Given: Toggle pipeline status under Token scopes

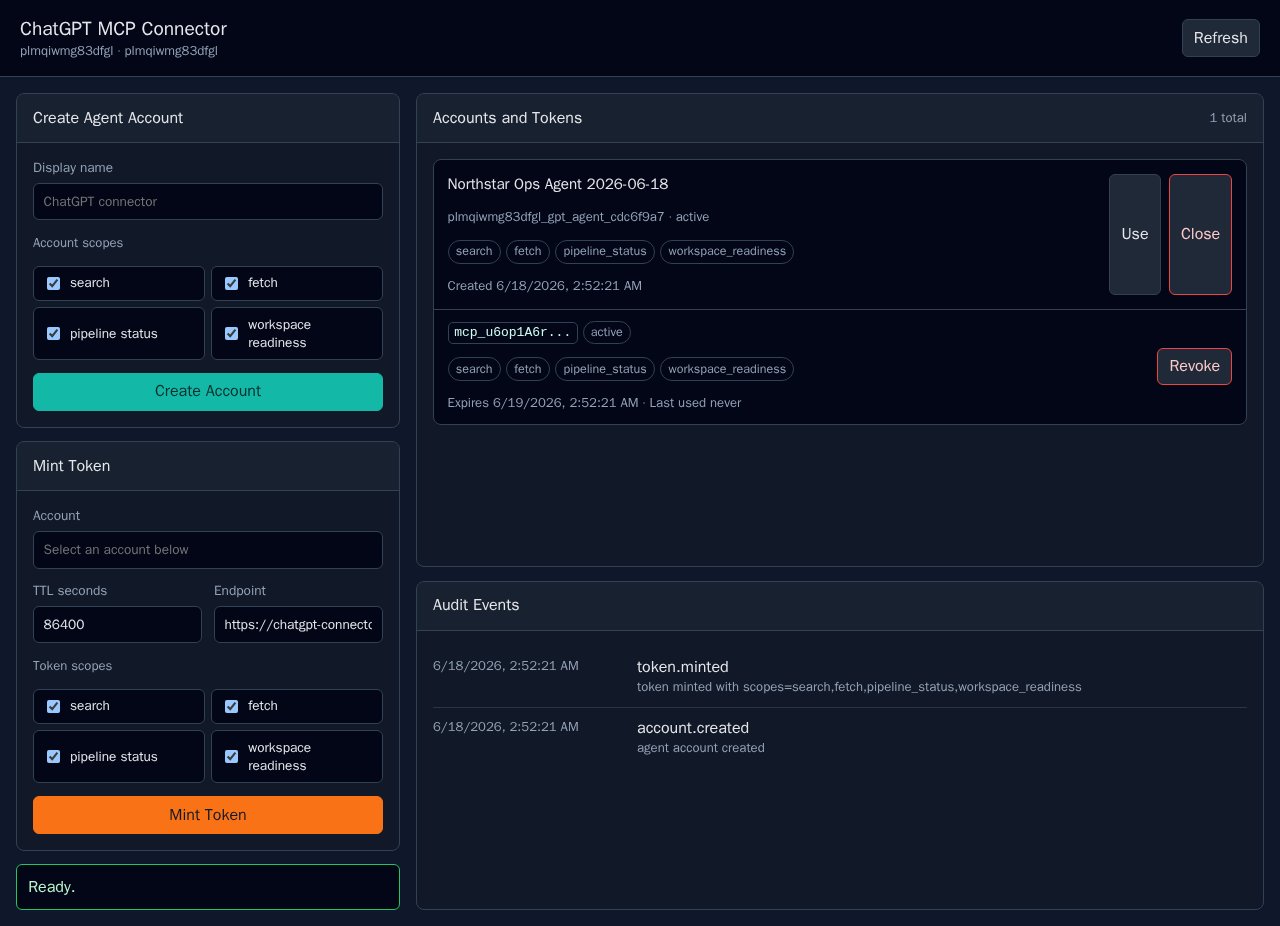Looking at the screenshot, I should tap(54, 756).
